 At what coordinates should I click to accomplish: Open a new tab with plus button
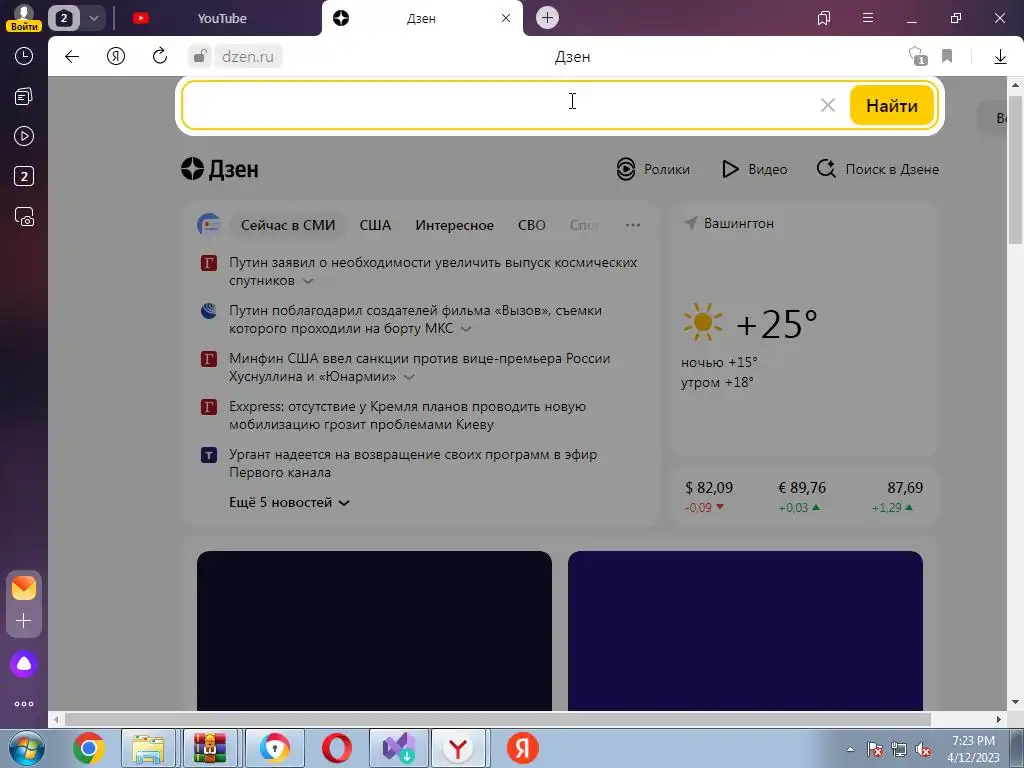(547, 18)
